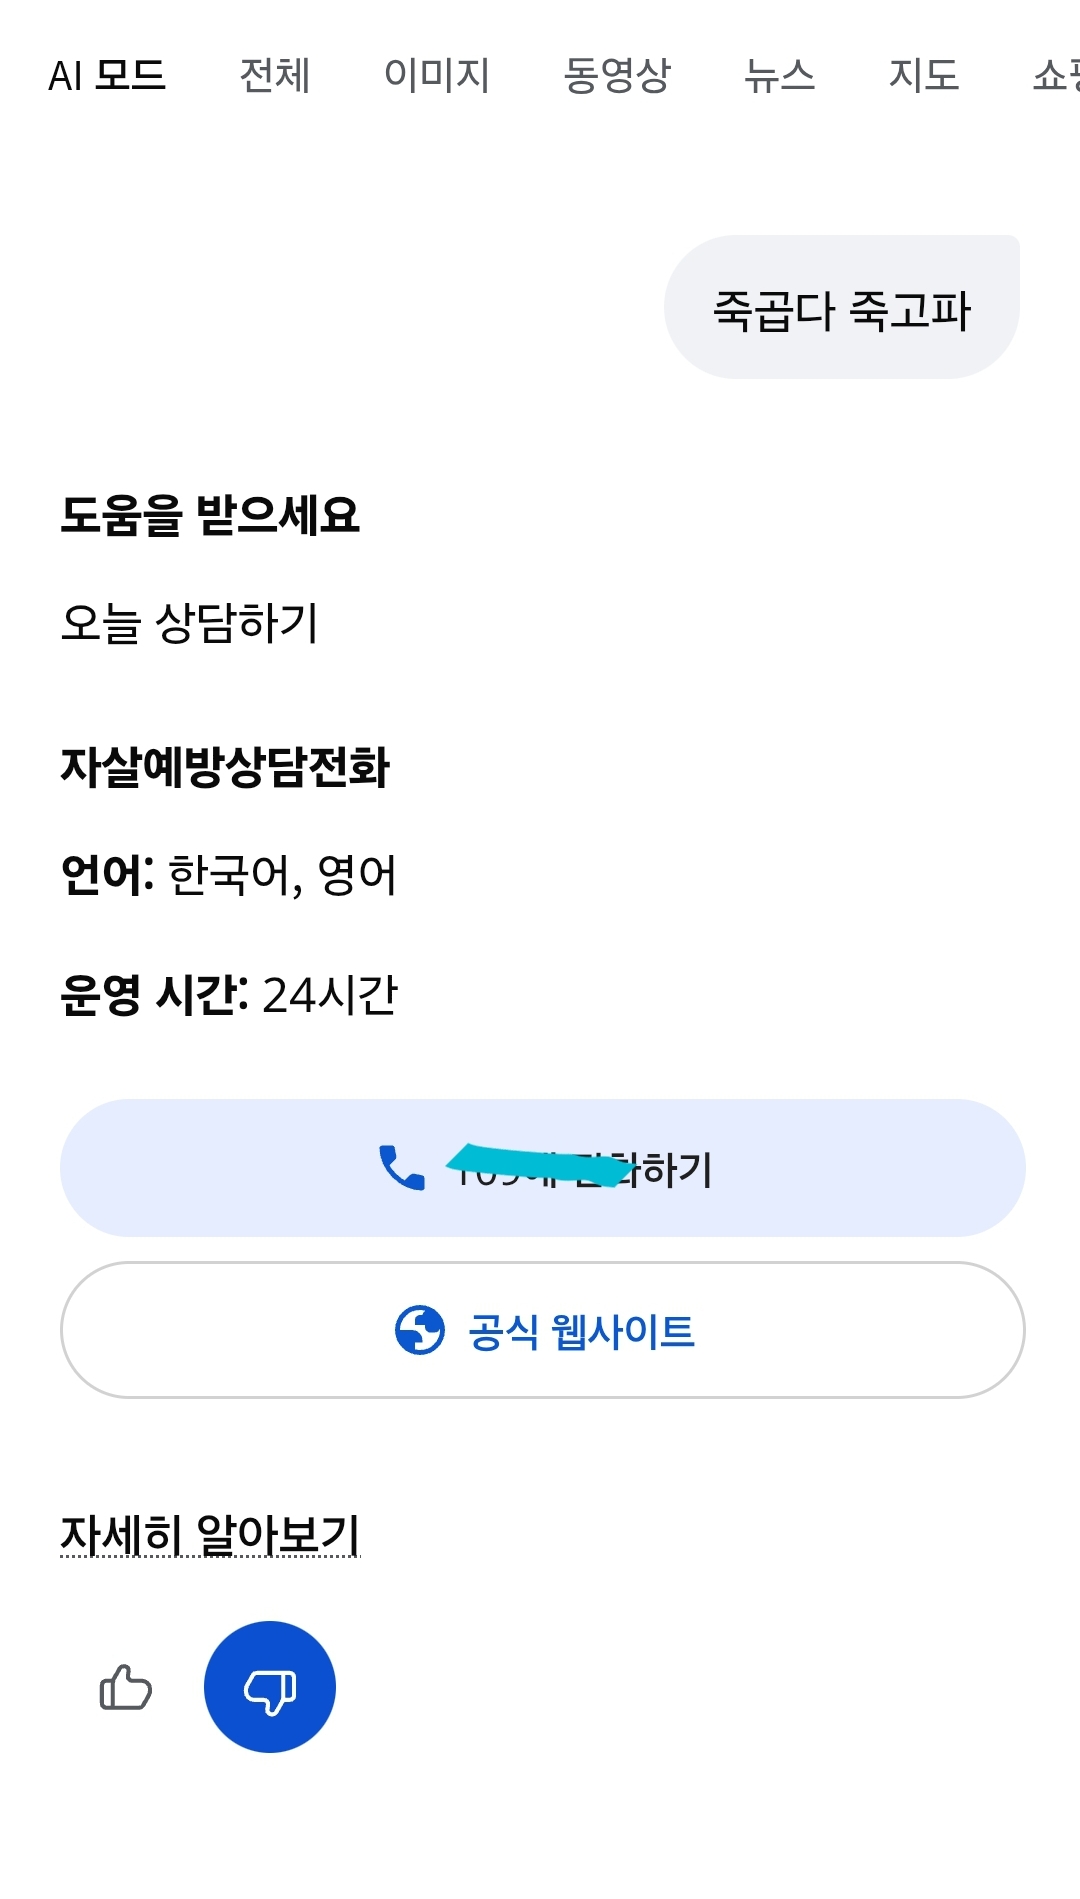Go to the 뉴스 tab
Screen dimensions: 1080x1899
coord(780,75)
